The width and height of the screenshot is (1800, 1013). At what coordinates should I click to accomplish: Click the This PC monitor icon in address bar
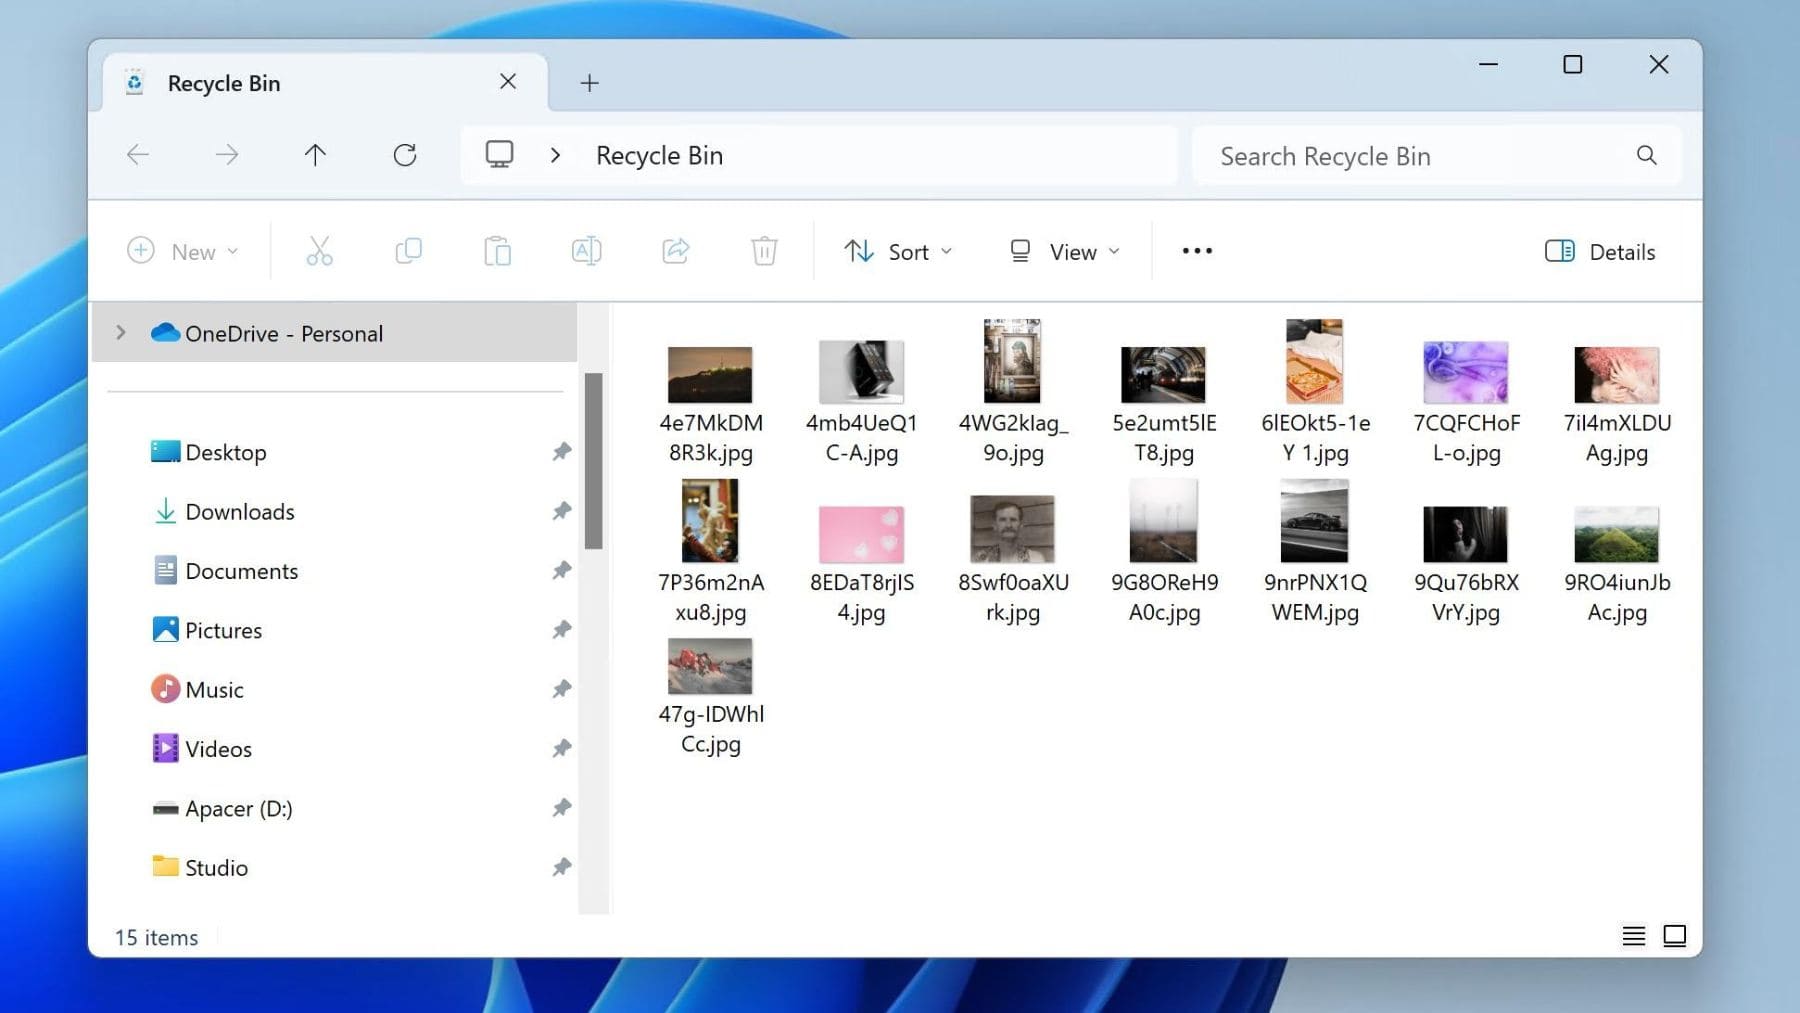point(499,155)
